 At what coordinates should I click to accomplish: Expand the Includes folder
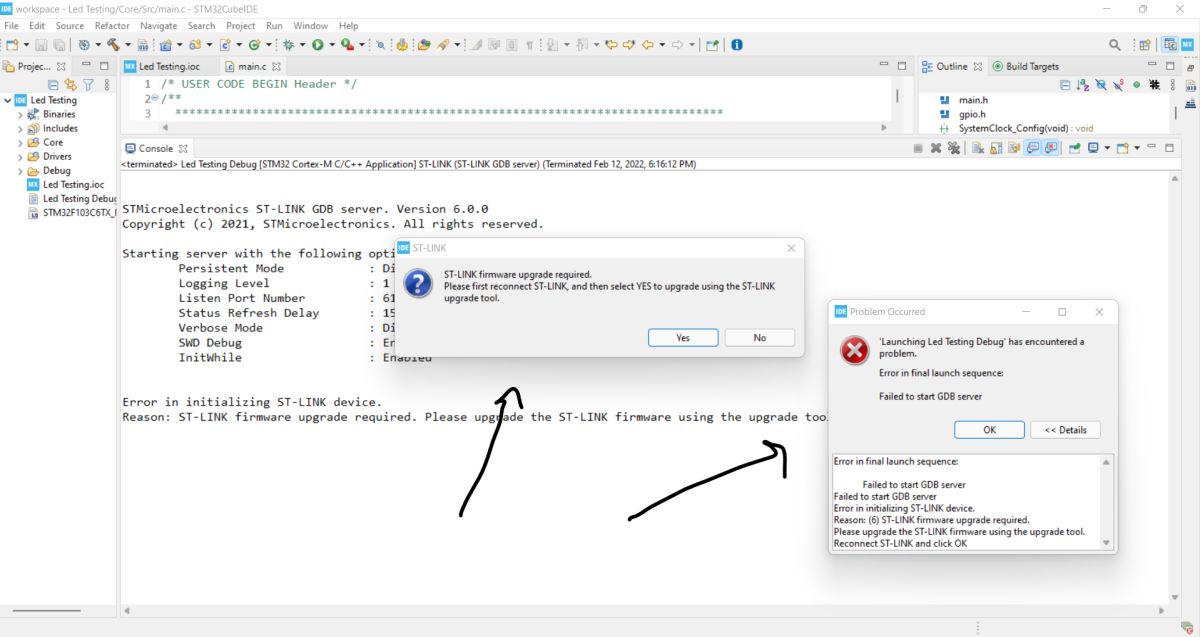point(20,128)
